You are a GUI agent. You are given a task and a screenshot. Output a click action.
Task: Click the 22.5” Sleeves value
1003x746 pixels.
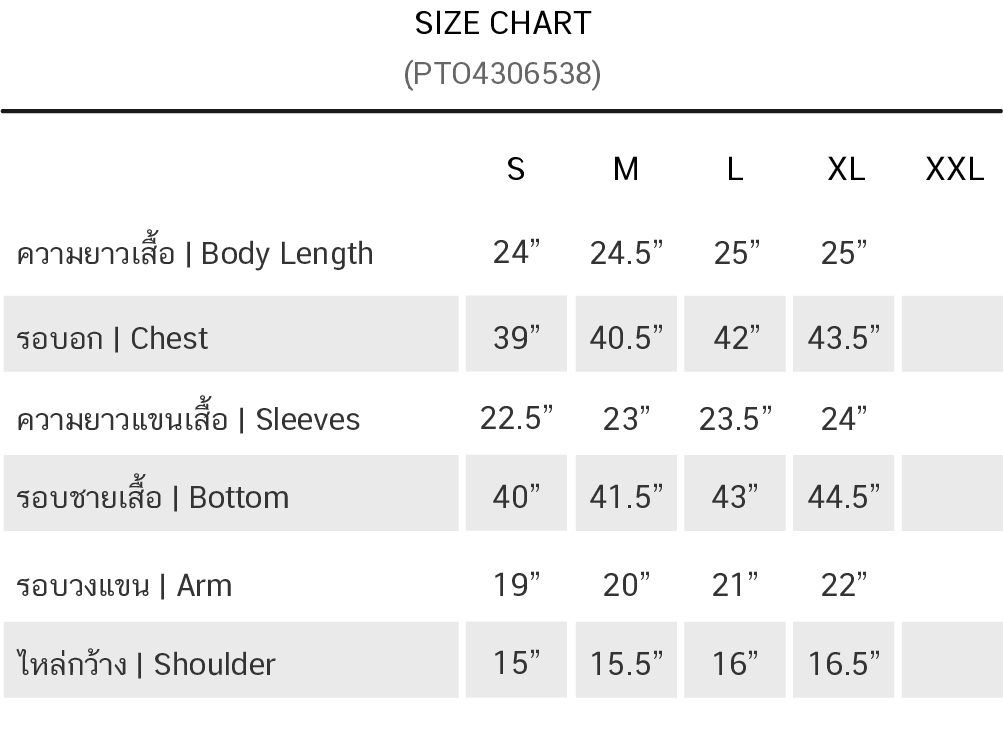516,418
